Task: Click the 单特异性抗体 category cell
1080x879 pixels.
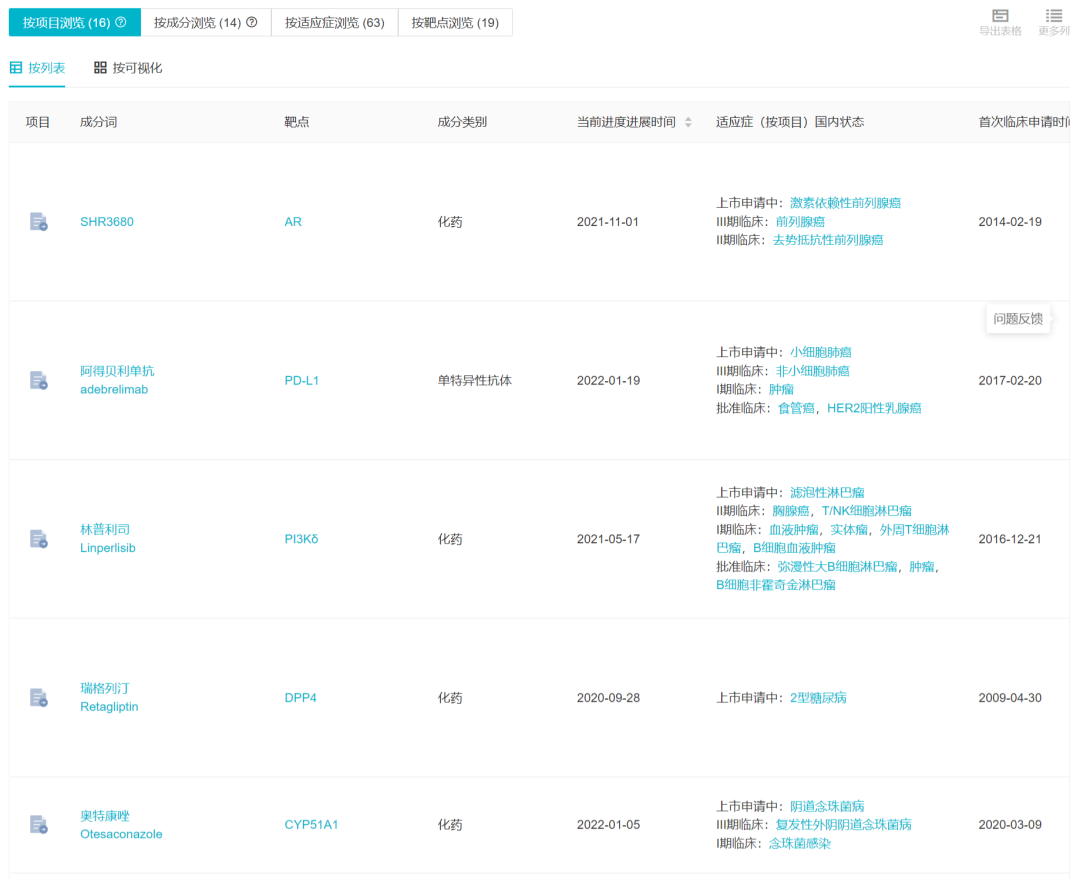Action: pos(475,380)
